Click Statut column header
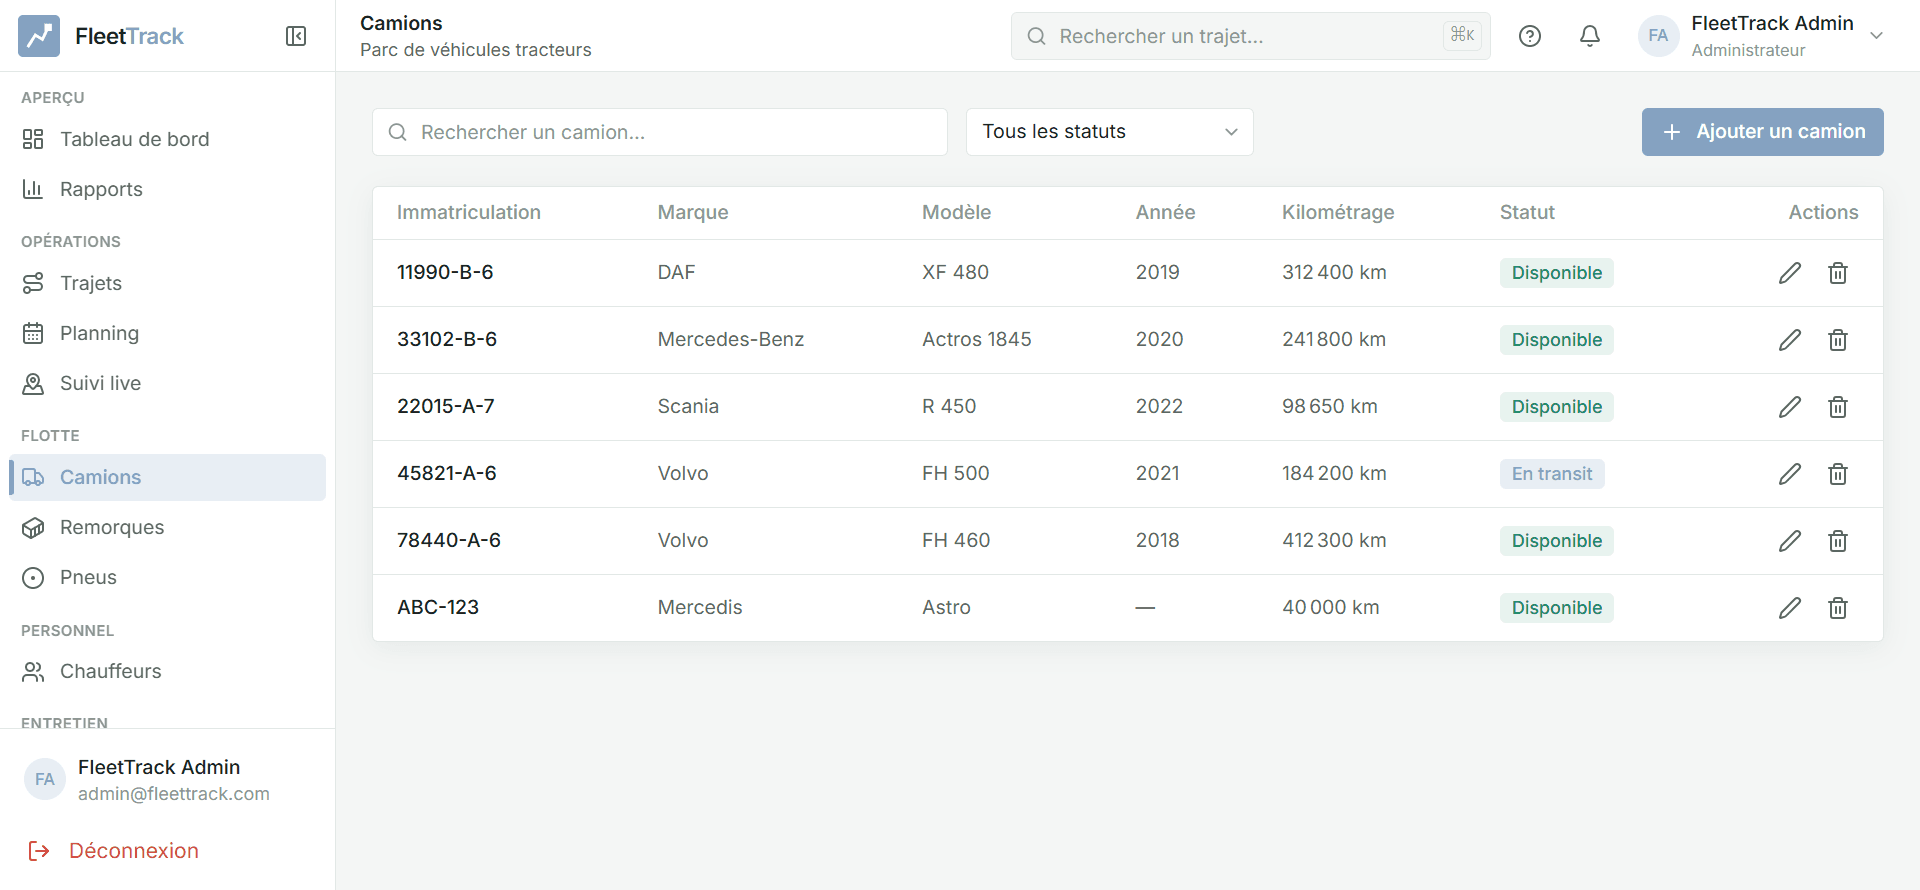This screenshot has width=1920, height=890. [x=1527, y=212]
